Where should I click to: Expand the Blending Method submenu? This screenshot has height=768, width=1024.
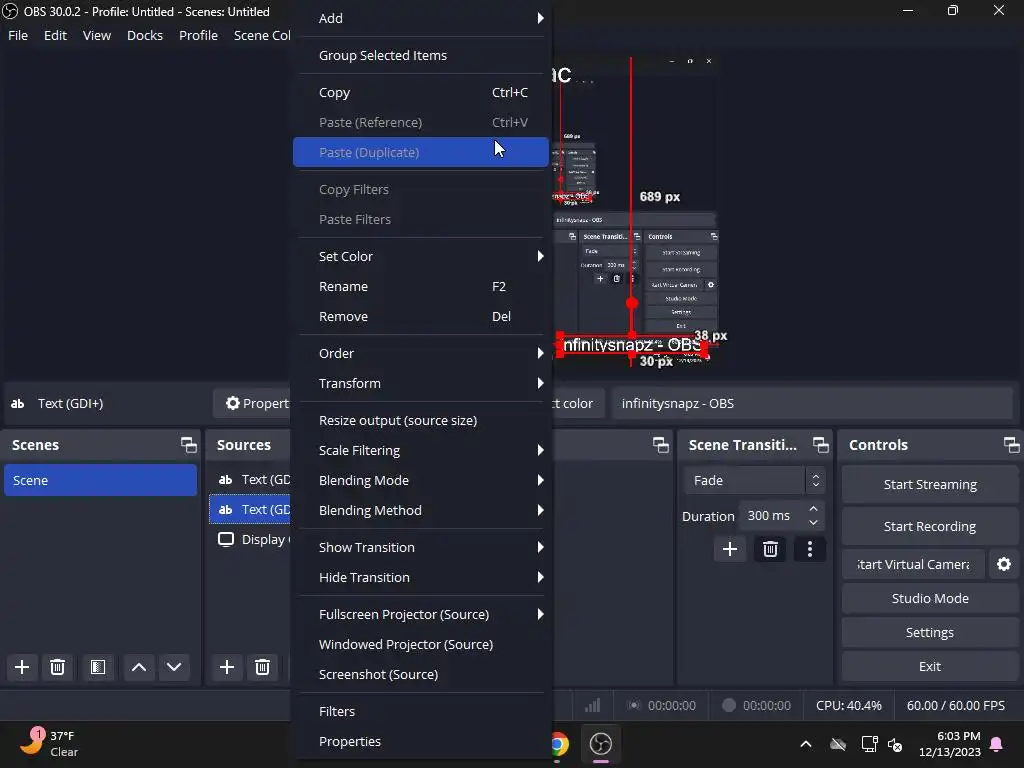[x=421, y=511]
